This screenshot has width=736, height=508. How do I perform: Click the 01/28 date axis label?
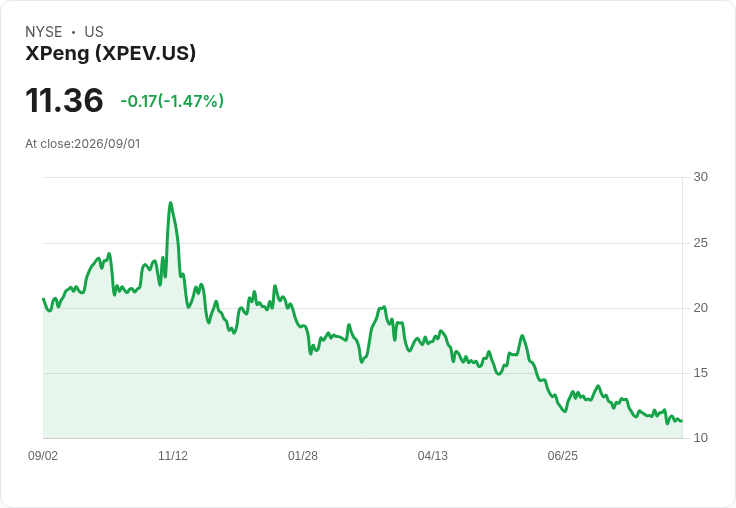[x=303, y=456]
